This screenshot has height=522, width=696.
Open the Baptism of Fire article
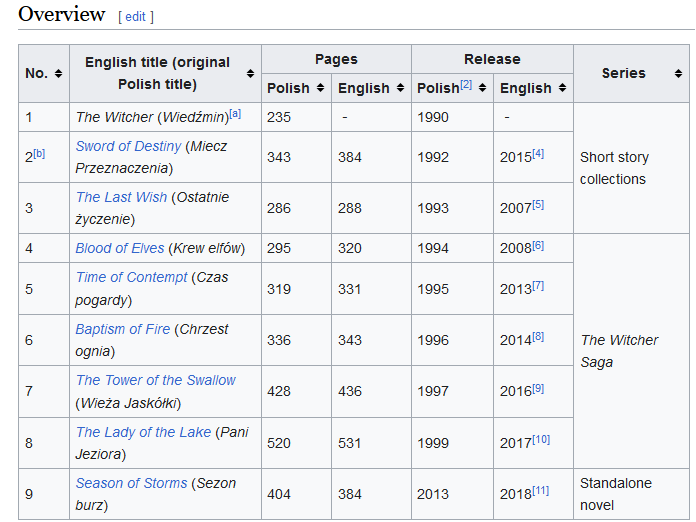pyautogui.click(x=123, y=329)
